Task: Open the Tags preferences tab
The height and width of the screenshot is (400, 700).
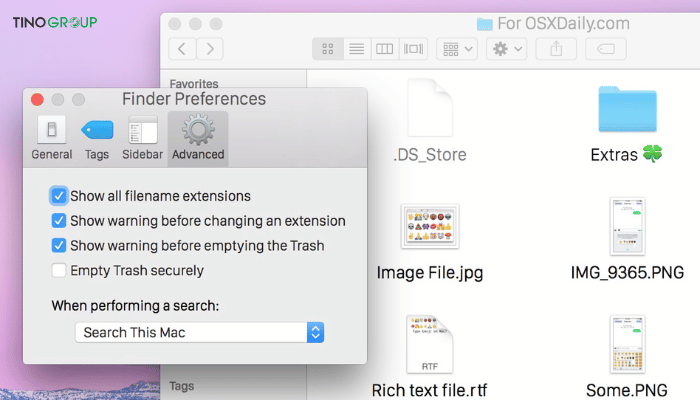Action: tap(97, 137)
